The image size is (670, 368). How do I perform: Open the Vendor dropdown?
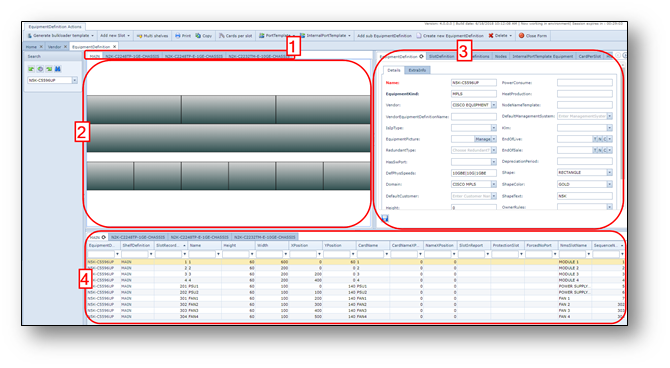(494, 105)
